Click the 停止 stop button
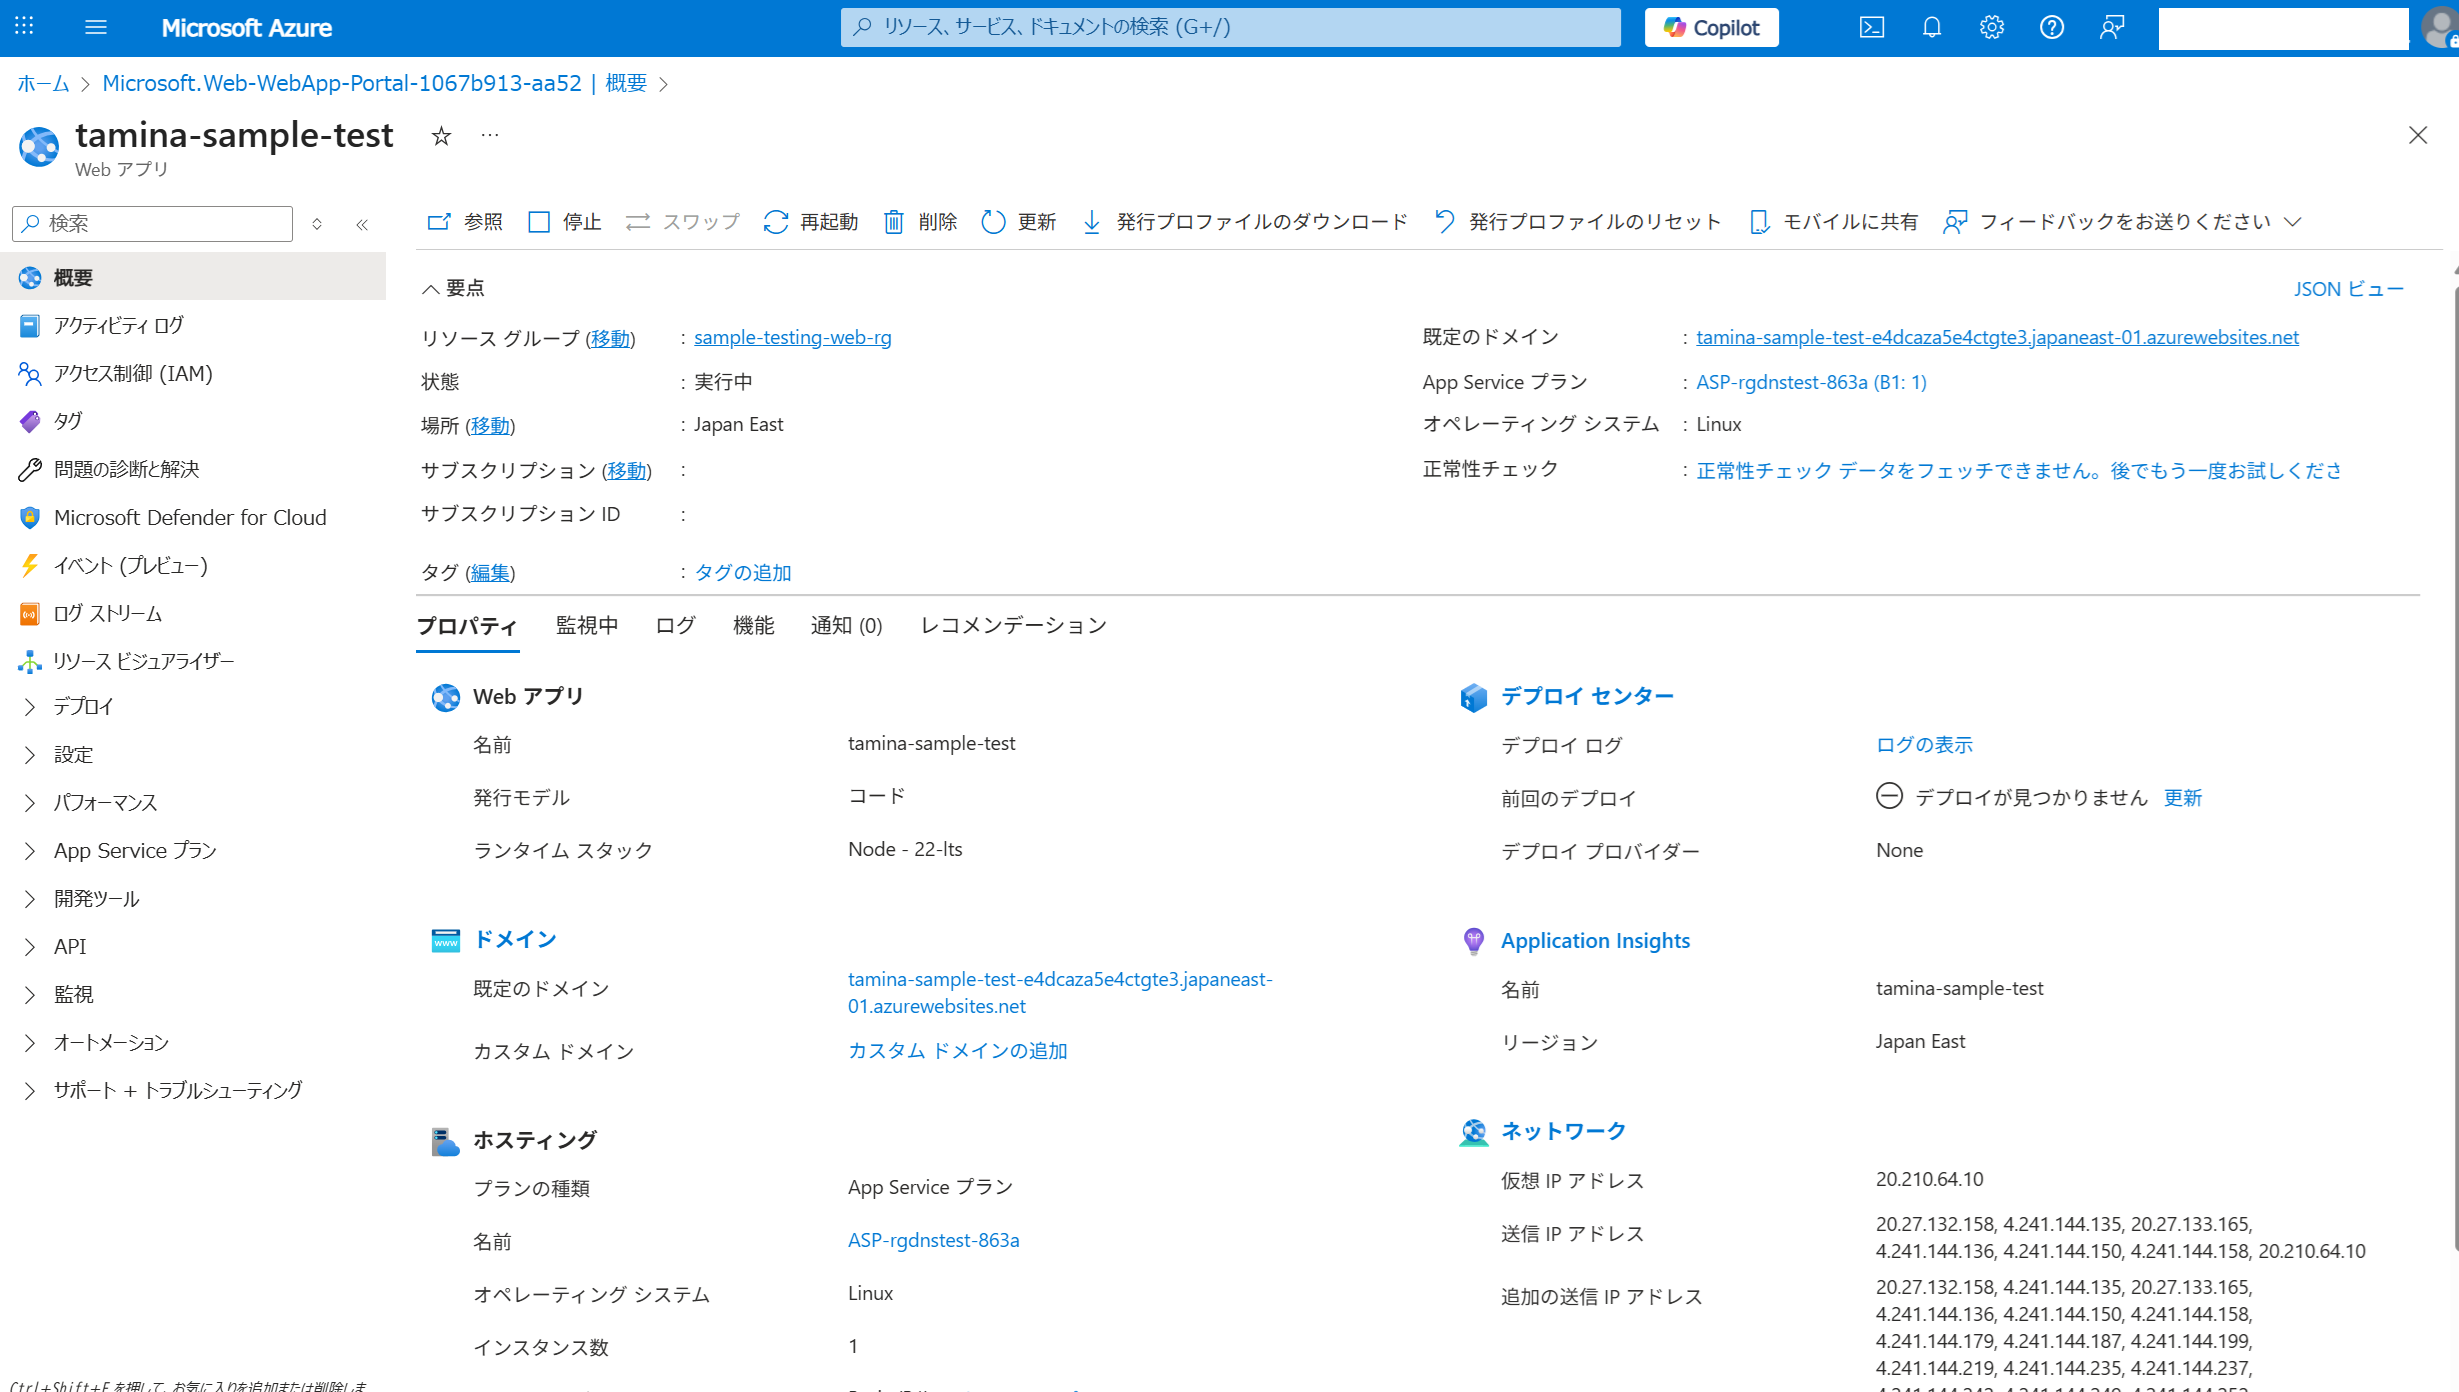2459x1392 pixels. pyautogui.click(x=565, y=222)
